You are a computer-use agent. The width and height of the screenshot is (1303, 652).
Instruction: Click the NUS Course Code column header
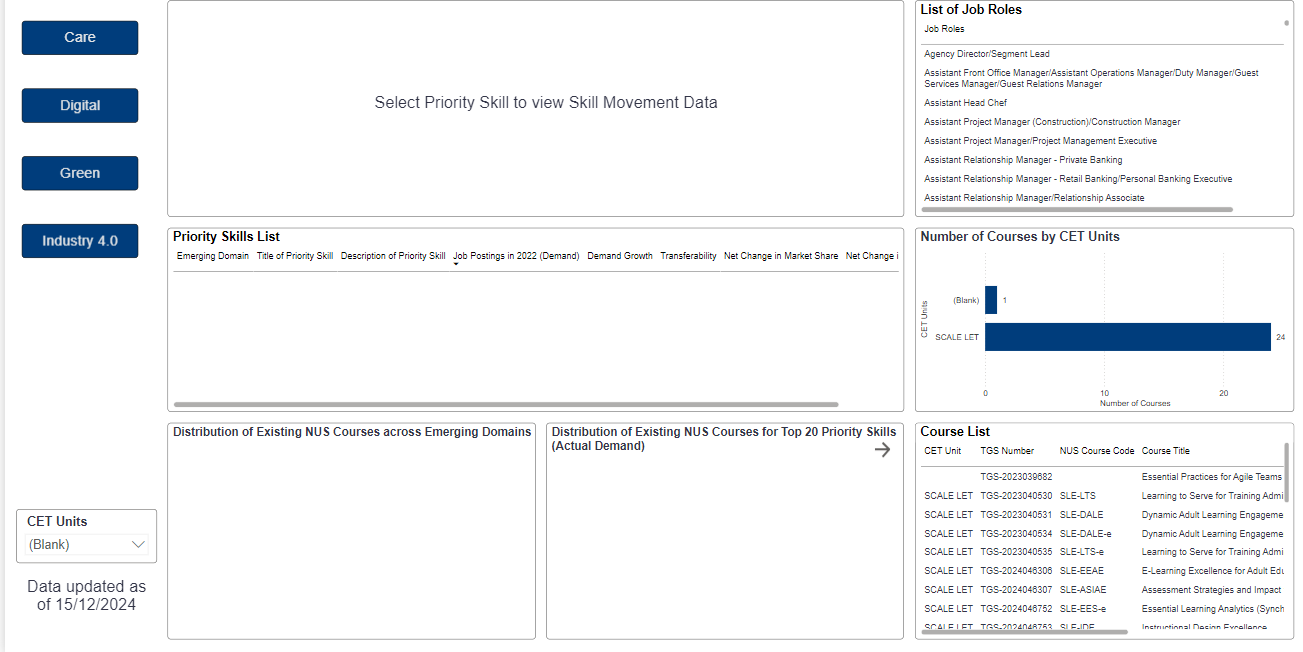[1097, 451]
